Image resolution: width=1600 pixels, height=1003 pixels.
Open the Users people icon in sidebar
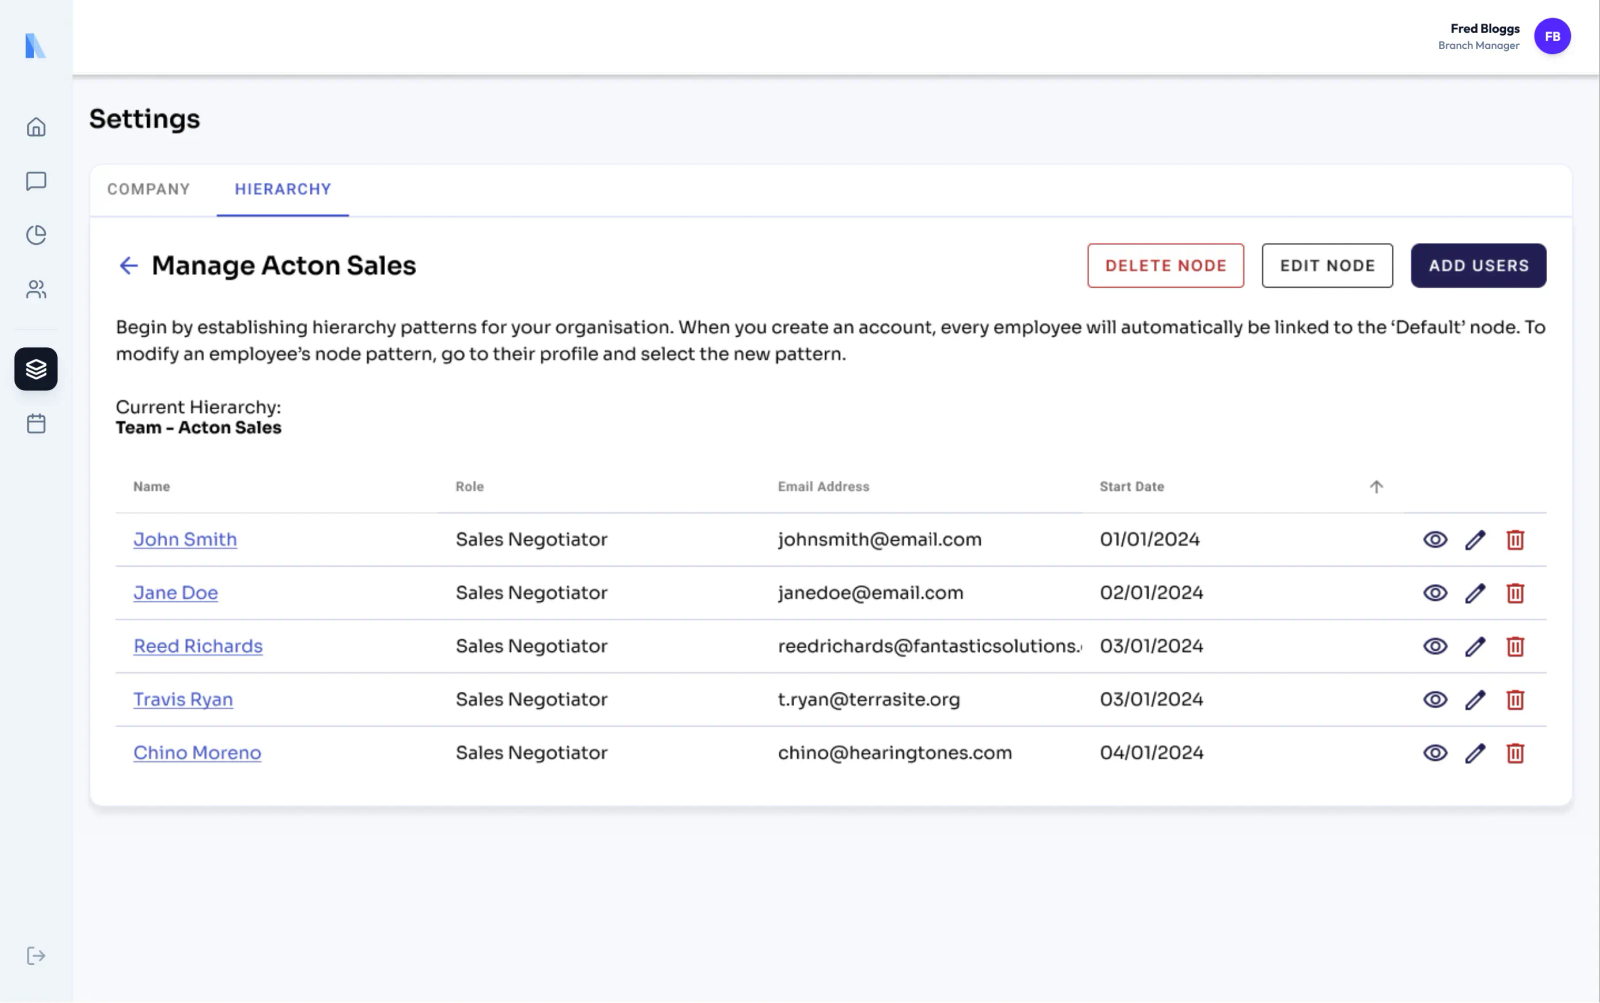pos(36,289)
